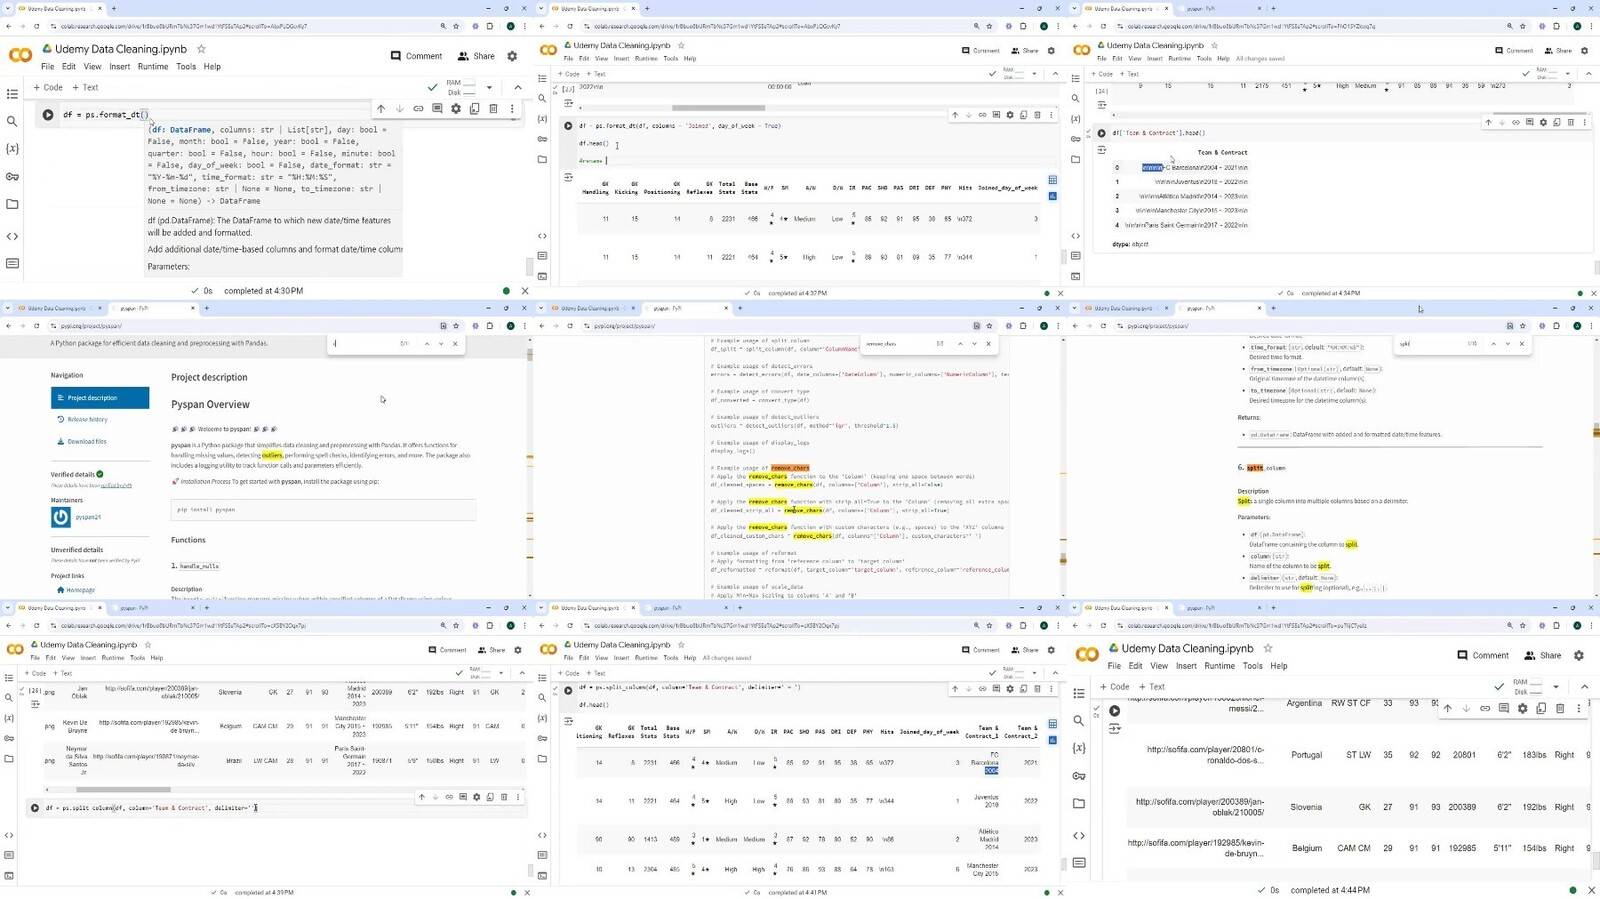Open notebook settings gear in format_dt window header
Screen dimensions: 1600x899
(512, 57)
